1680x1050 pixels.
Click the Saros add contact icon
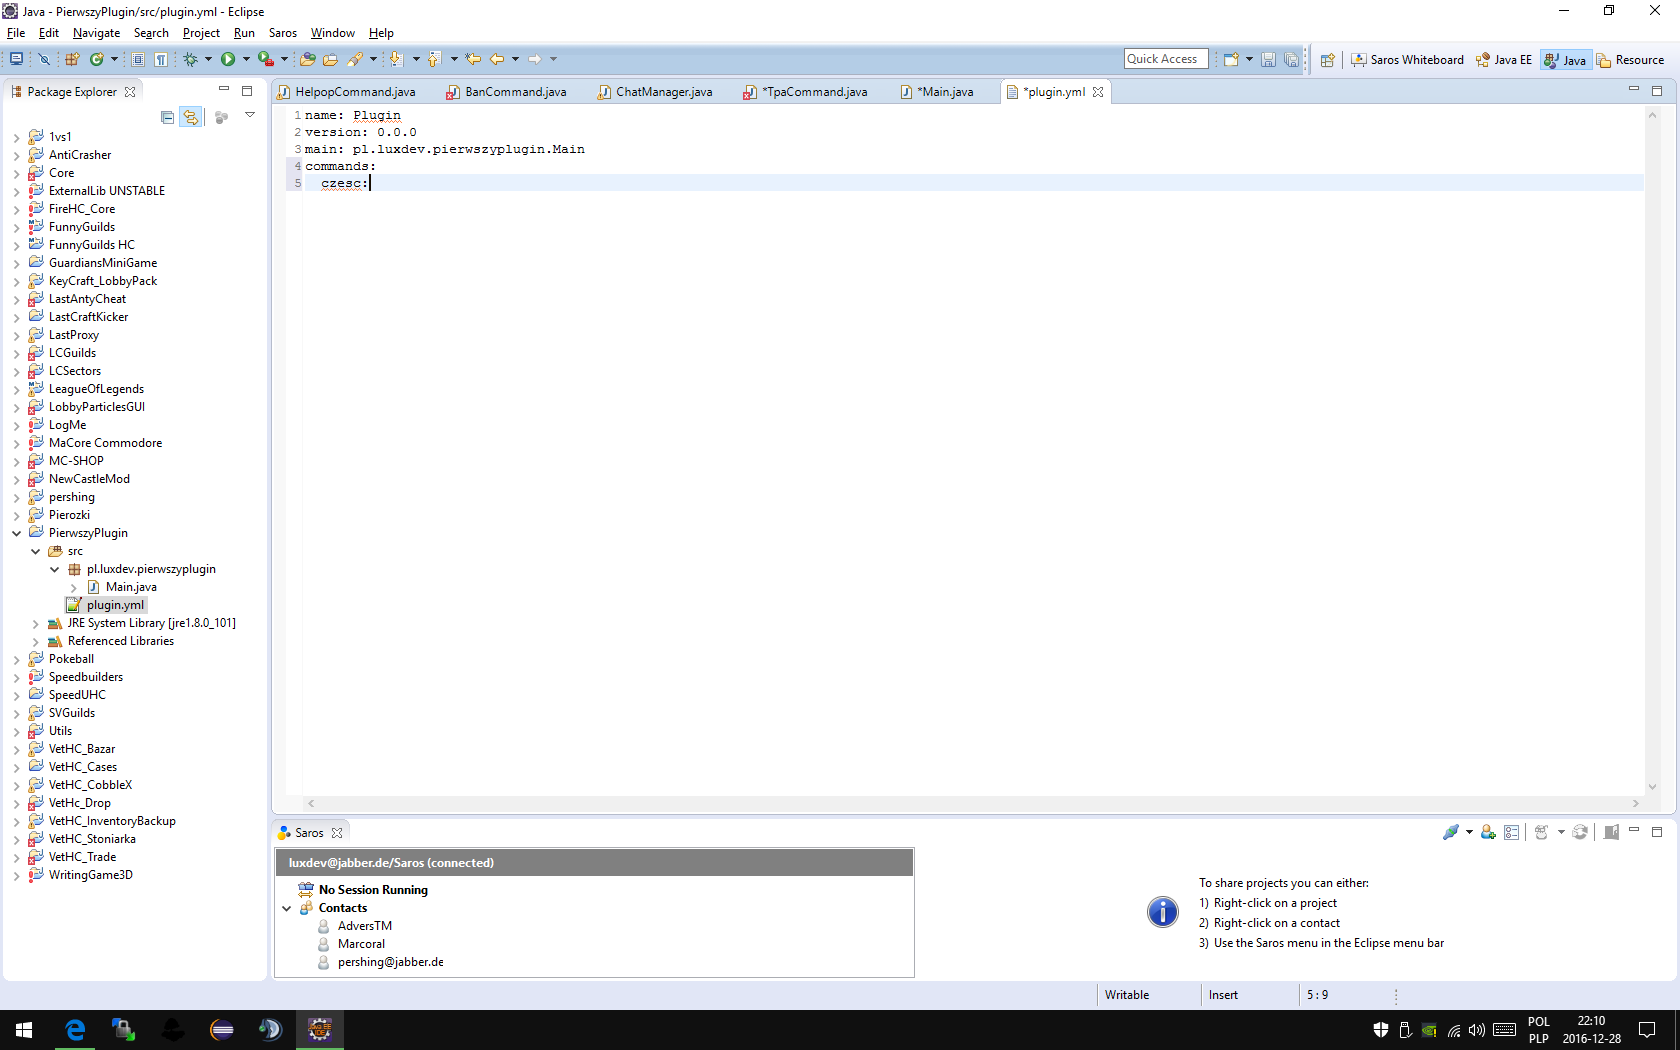[x=1488, y=832]
